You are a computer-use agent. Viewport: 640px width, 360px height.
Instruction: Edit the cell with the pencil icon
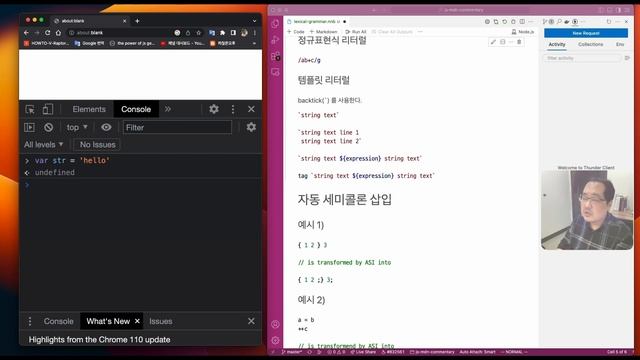[493, 42]
